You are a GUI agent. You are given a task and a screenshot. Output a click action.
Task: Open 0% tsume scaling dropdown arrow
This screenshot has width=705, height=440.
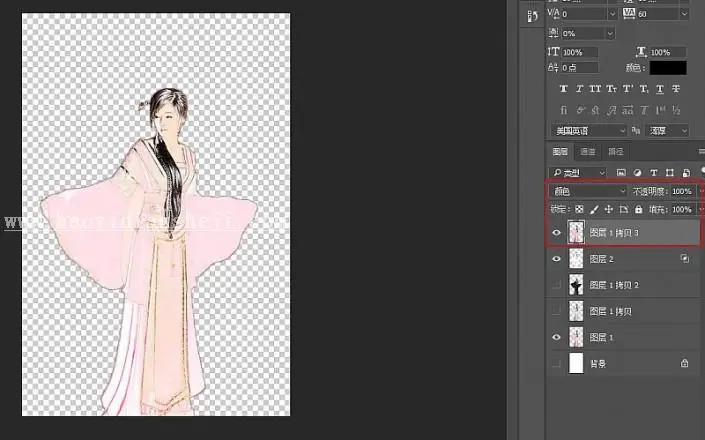[610, 33]
